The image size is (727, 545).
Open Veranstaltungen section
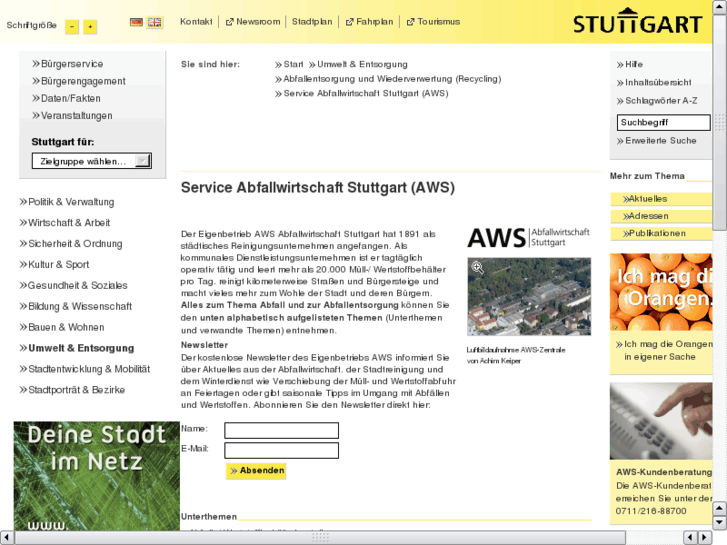click(x=72, y=115)
